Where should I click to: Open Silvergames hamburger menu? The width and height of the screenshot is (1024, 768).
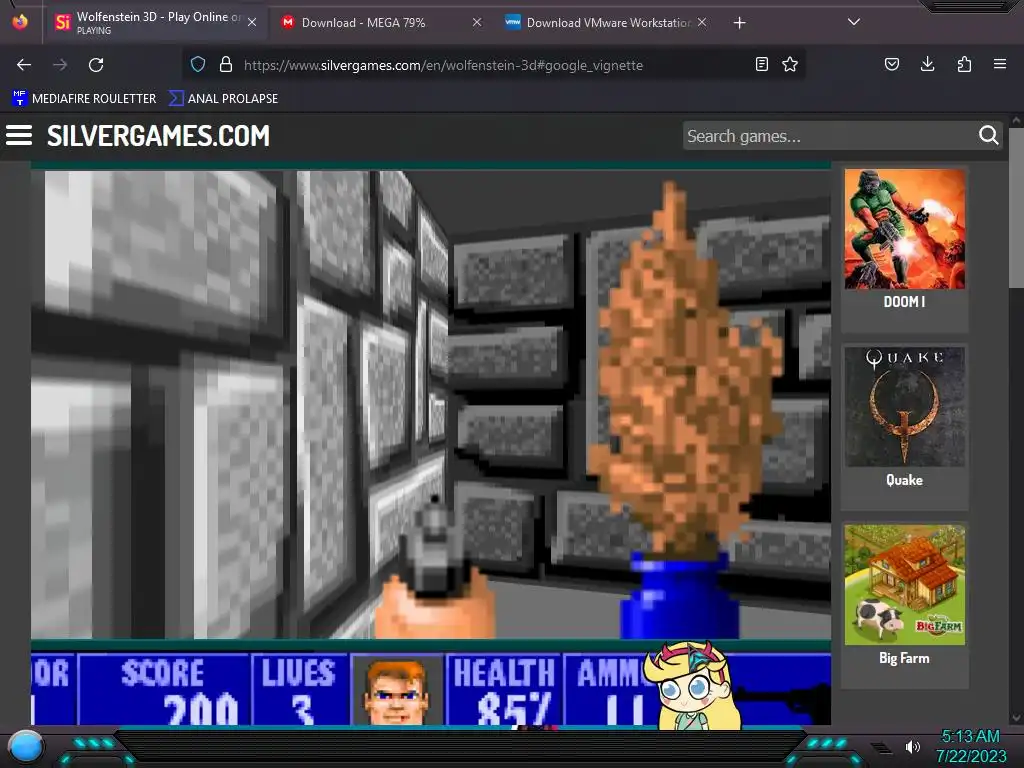19,135
